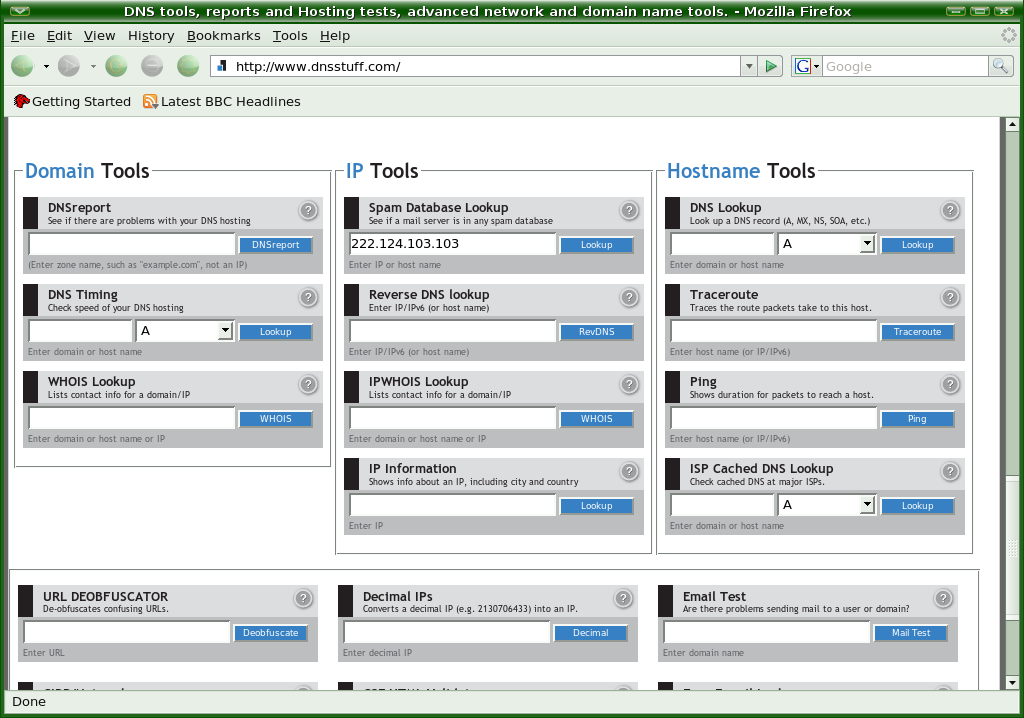Open the Edit menu
Viewport: 1024px width, 718px height.
pyautogui.click(x=59, y=35)
